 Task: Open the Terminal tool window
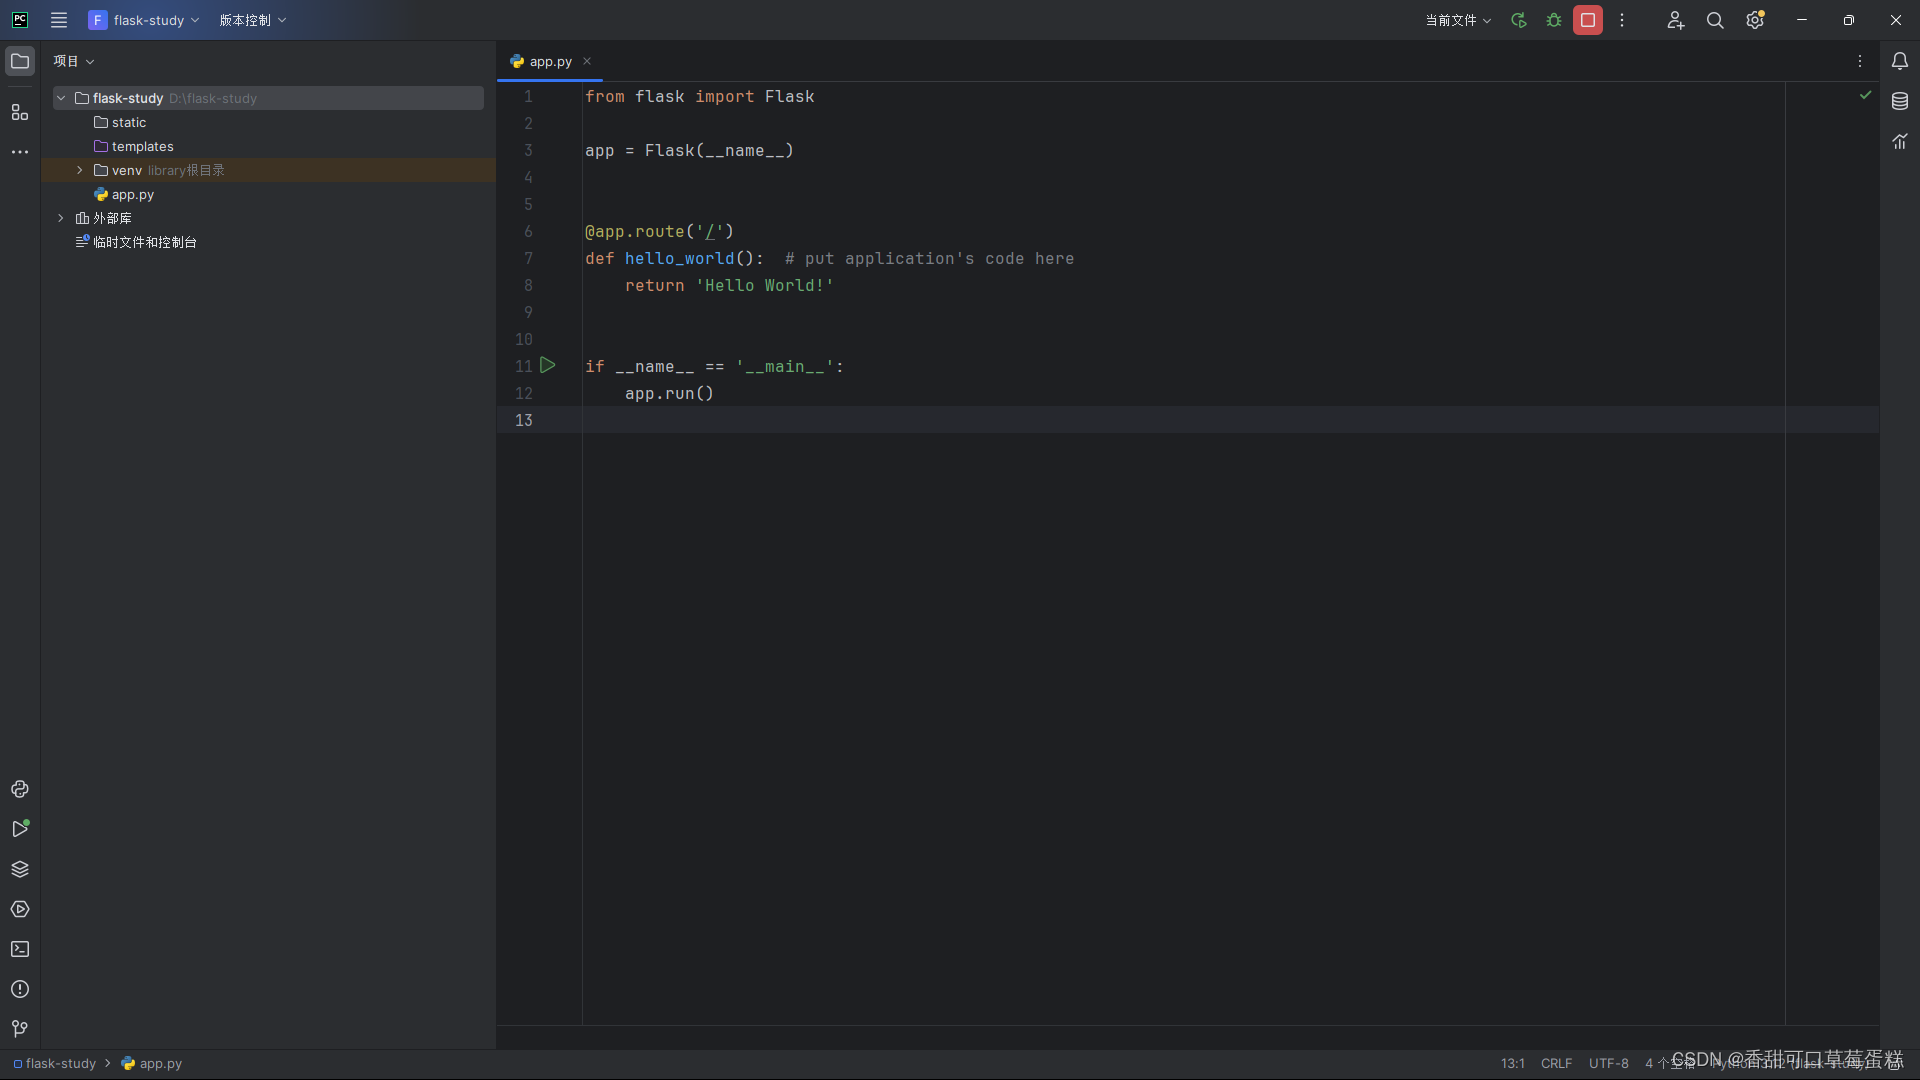tap(20, 949)
